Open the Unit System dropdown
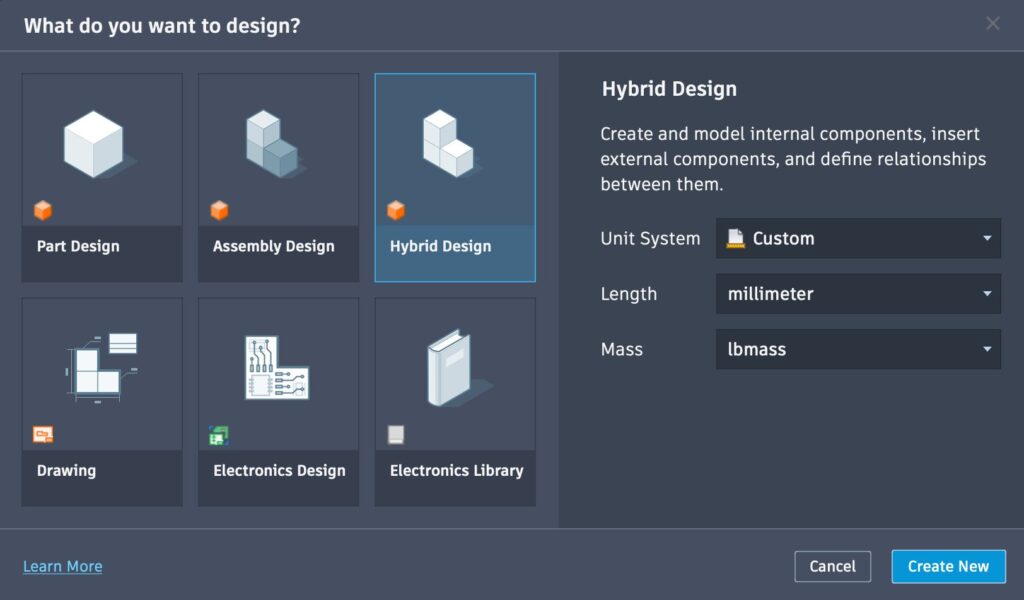 pos(858,238)
